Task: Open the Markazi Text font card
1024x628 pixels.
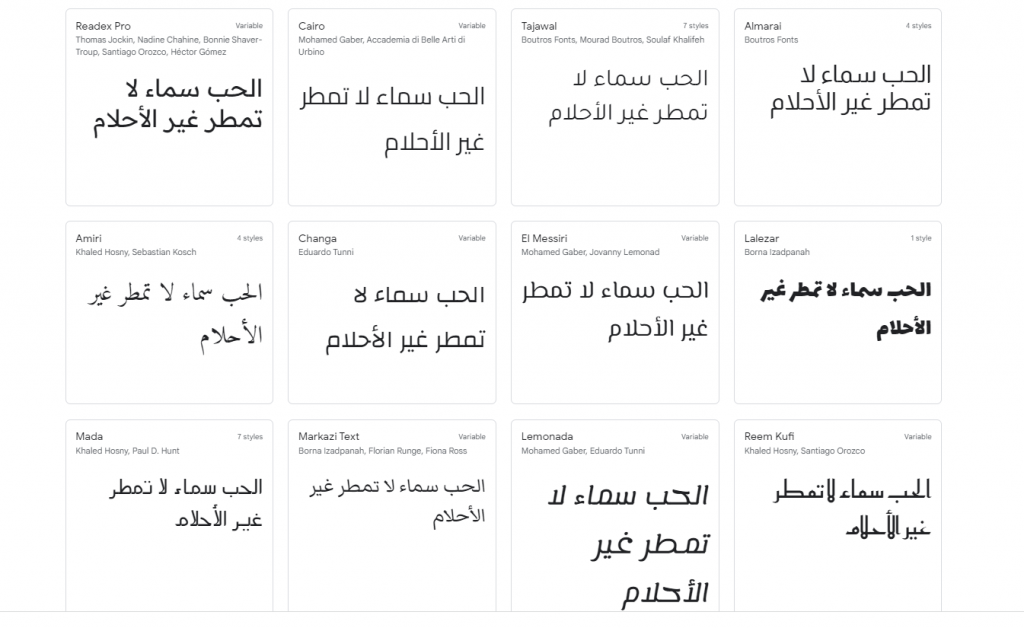Action: click(x=392, y=516)
